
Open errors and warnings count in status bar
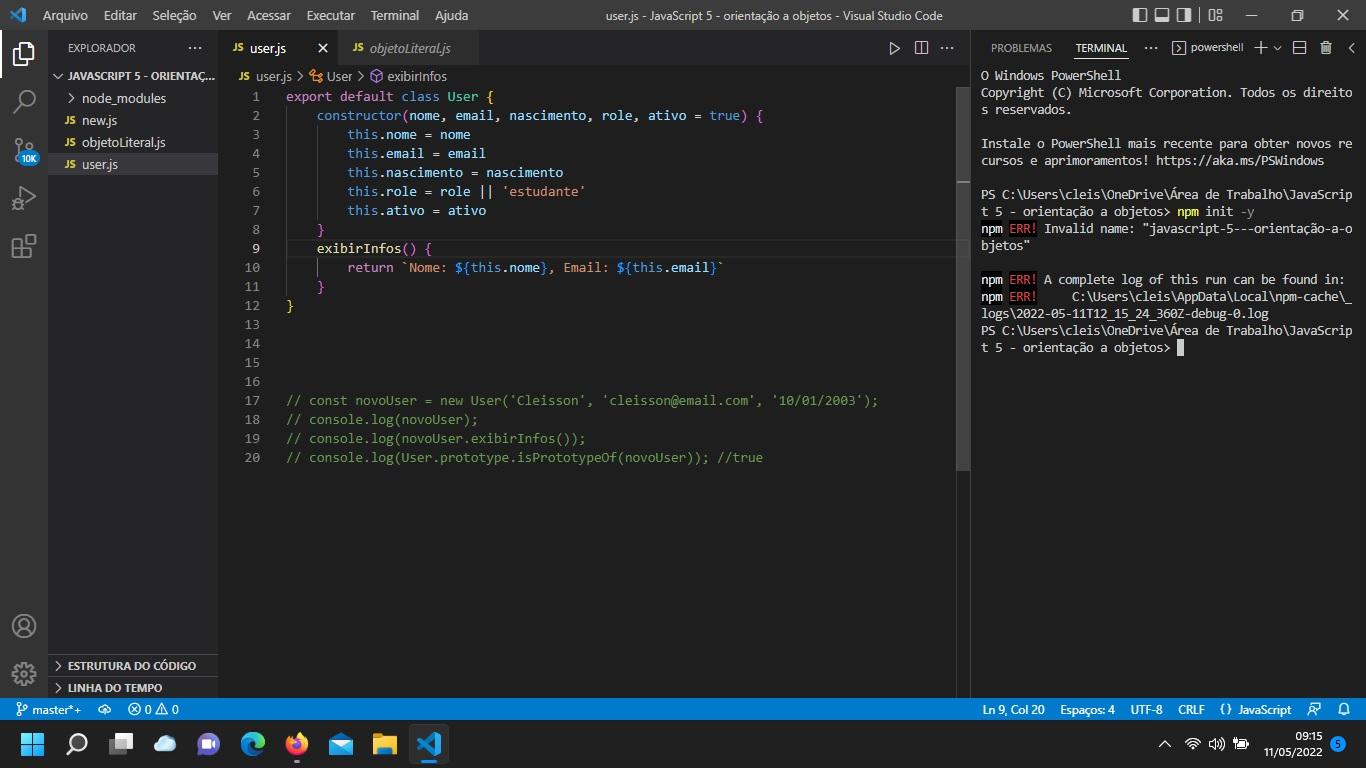pos(153,709)
